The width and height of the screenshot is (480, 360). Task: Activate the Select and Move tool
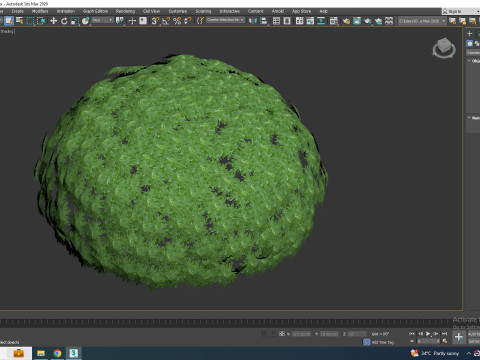[x=53, y=21]
